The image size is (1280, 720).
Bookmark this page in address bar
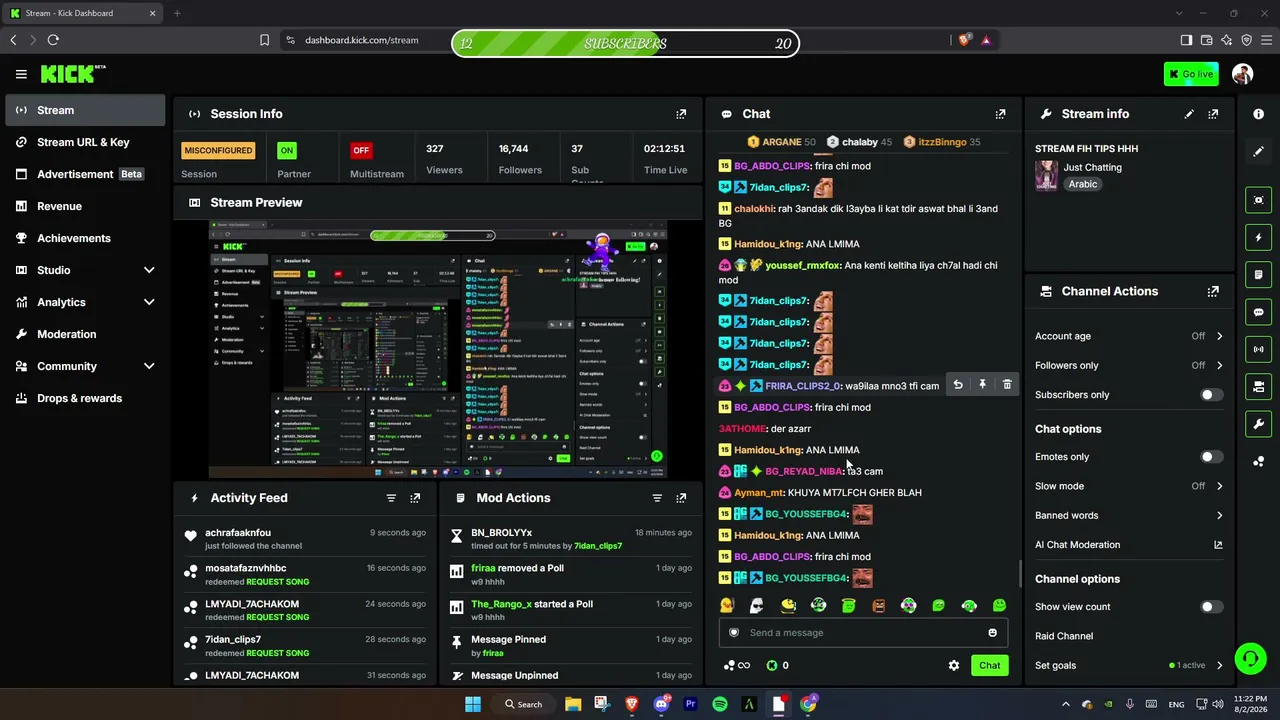click(x=264, y=40)
